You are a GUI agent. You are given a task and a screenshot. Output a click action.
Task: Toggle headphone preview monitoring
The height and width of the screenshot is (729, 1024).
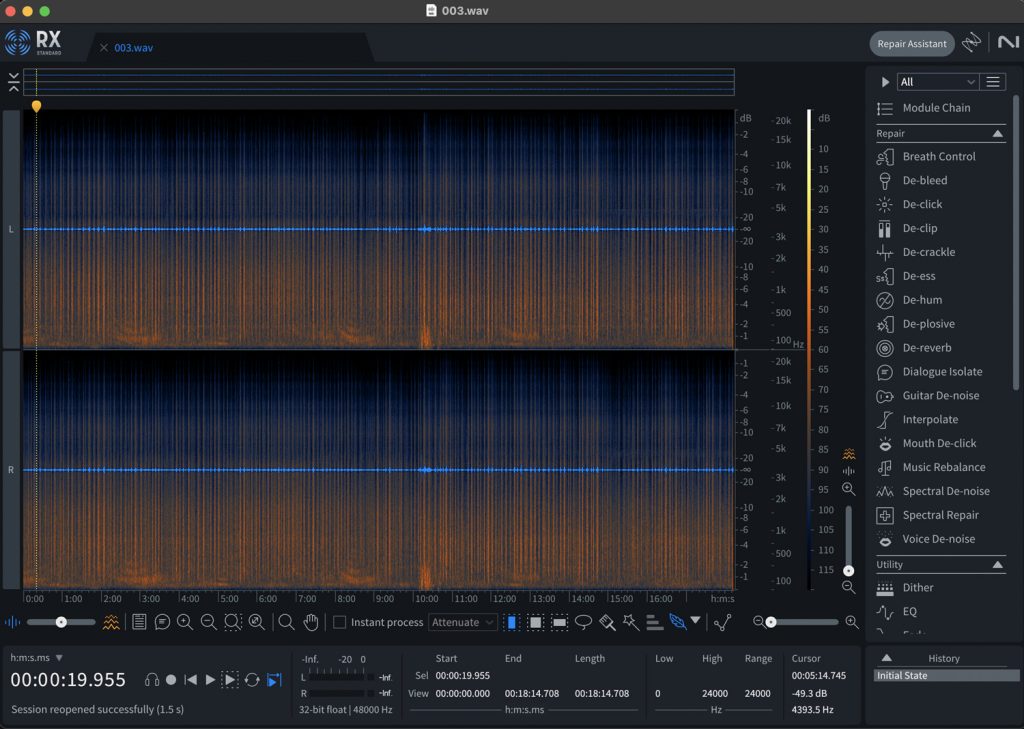(152, 679)
